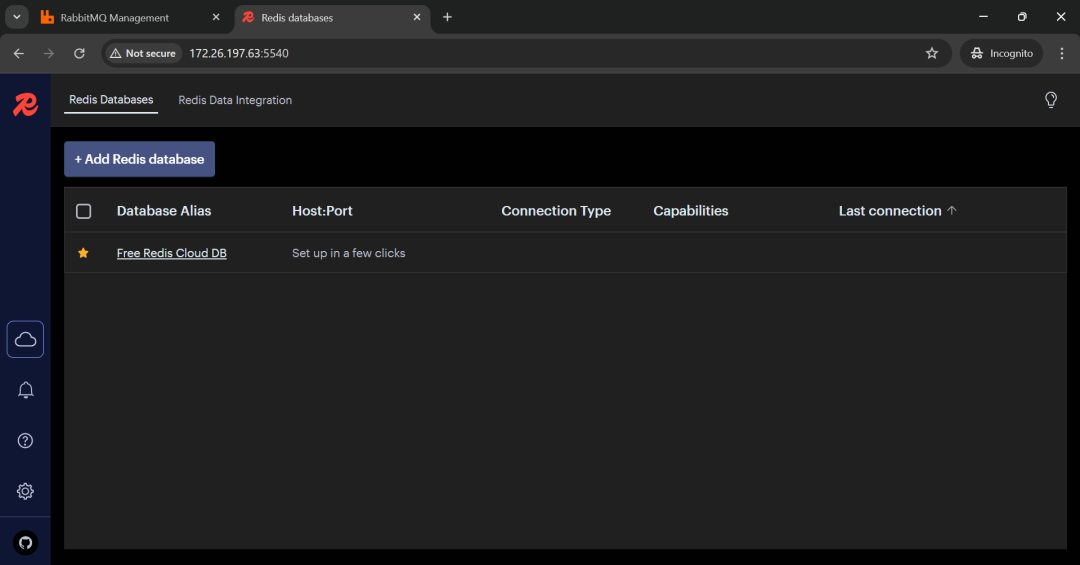Select the Redis databases browser tab
This screenshot has width=1080, height=565.
[333, 17]
